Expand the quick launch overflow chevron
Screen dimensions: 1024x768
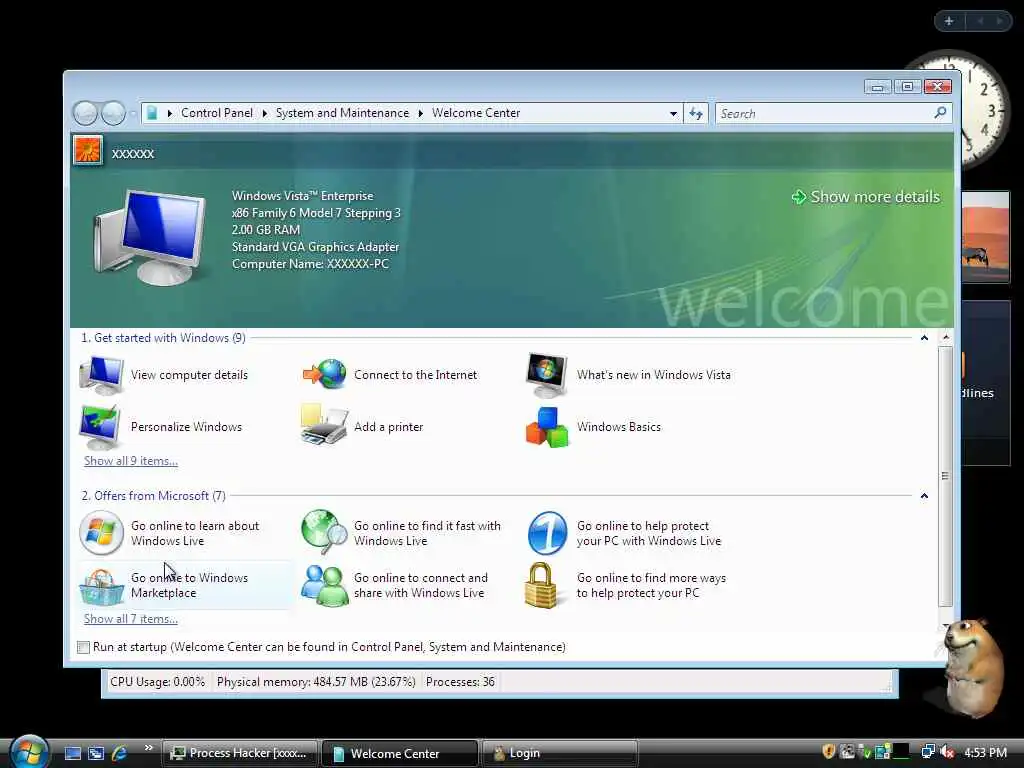pos(149,748)
